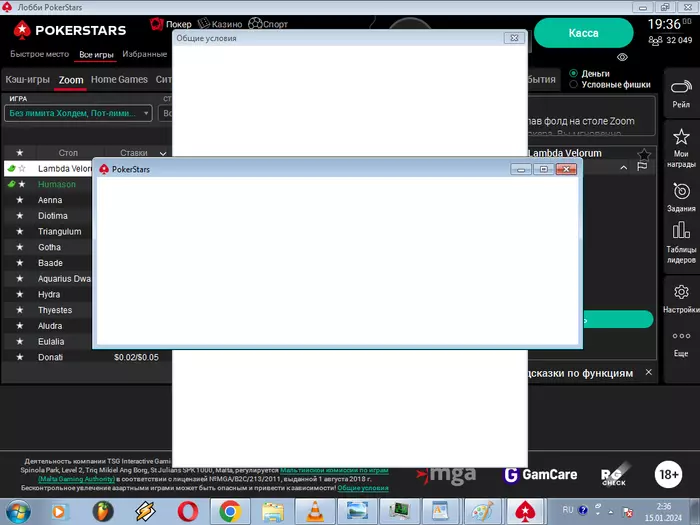The image size is (700, 525).
Task: Select the Triangulum table row
Action: click(x=48, y=232)
